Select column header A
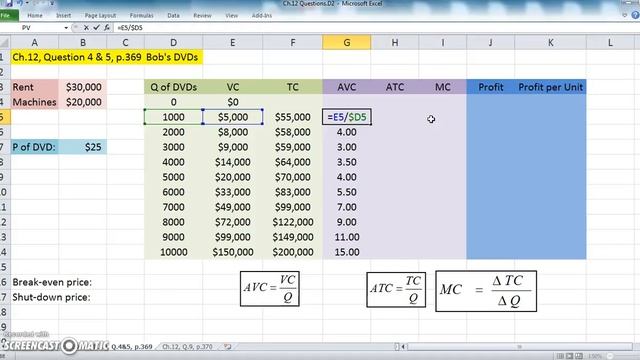The image size is (640, 360). click(35, 42)
